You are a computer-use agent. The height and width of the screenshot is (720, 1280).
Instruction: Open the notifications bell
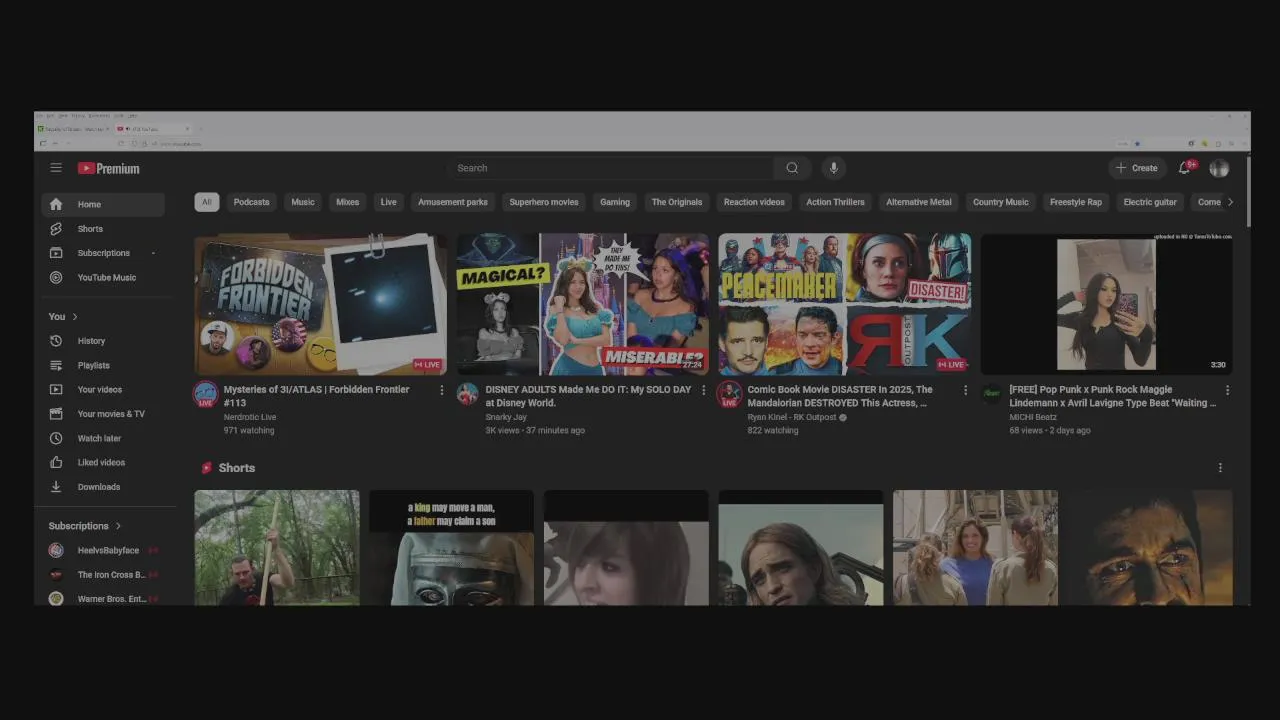pos(1185,168)
